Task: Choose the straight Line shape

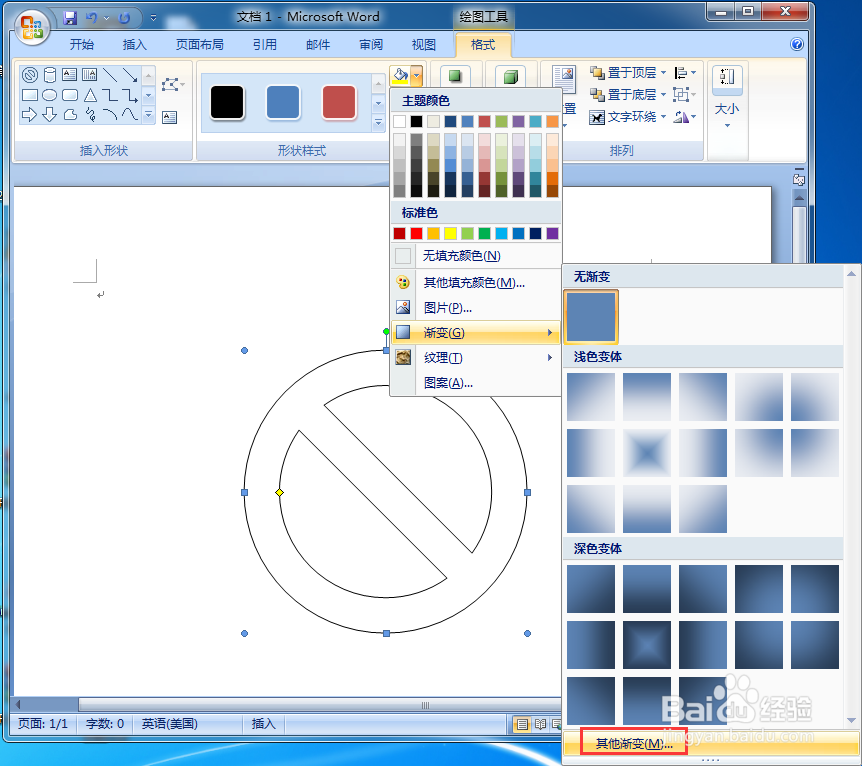Action: click(110, 75)
